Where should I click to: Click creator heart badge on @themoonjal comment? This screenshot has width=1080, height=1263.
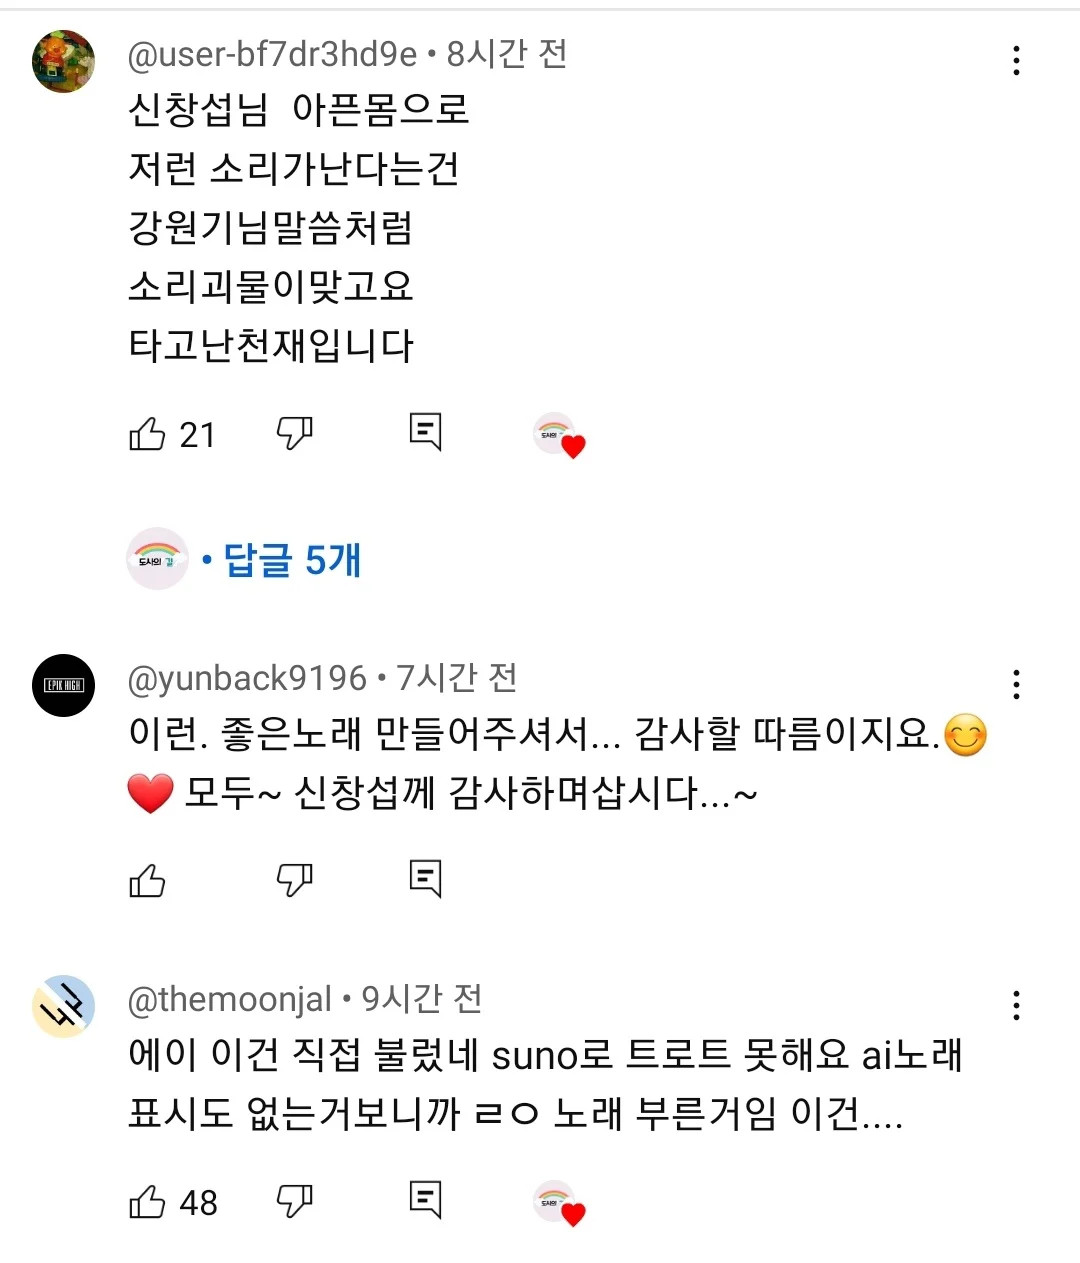point(560,1203)
